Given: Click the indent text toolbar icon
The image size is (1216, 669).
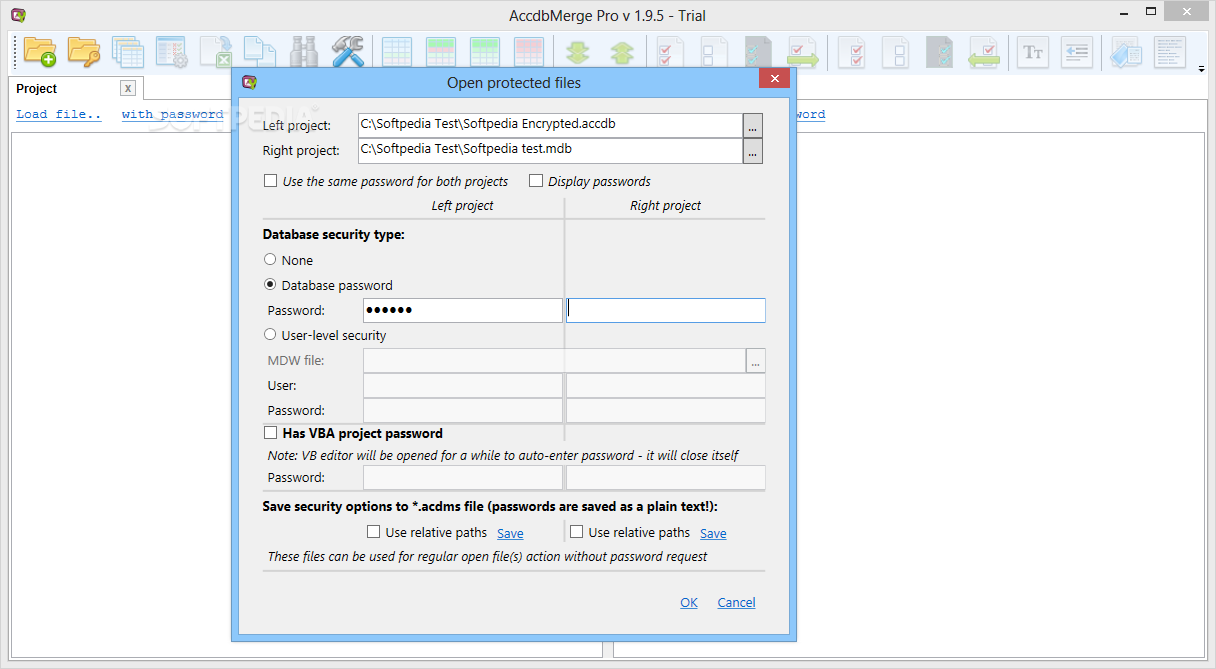Looking at the screenshot, I should 1077,51.
